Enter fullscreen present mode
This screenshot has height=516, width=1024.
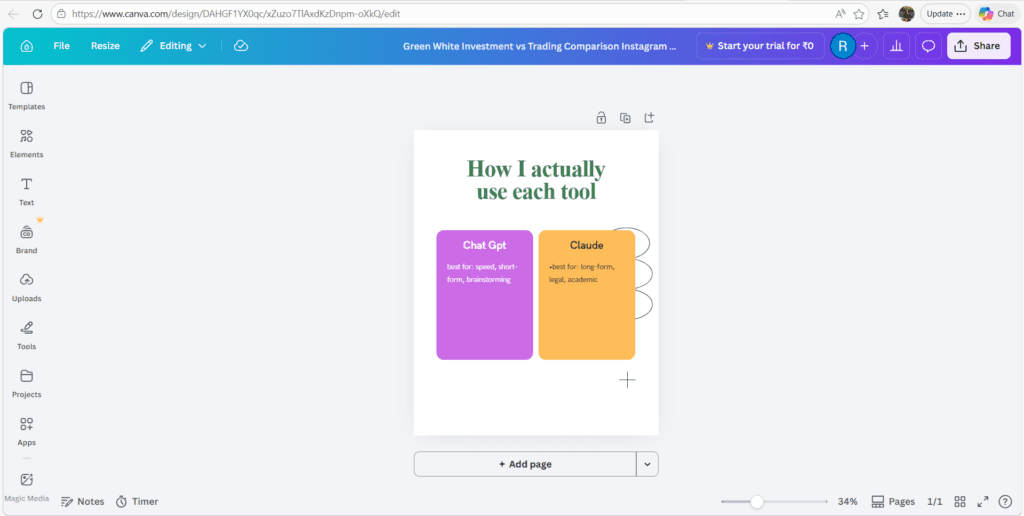982,502
